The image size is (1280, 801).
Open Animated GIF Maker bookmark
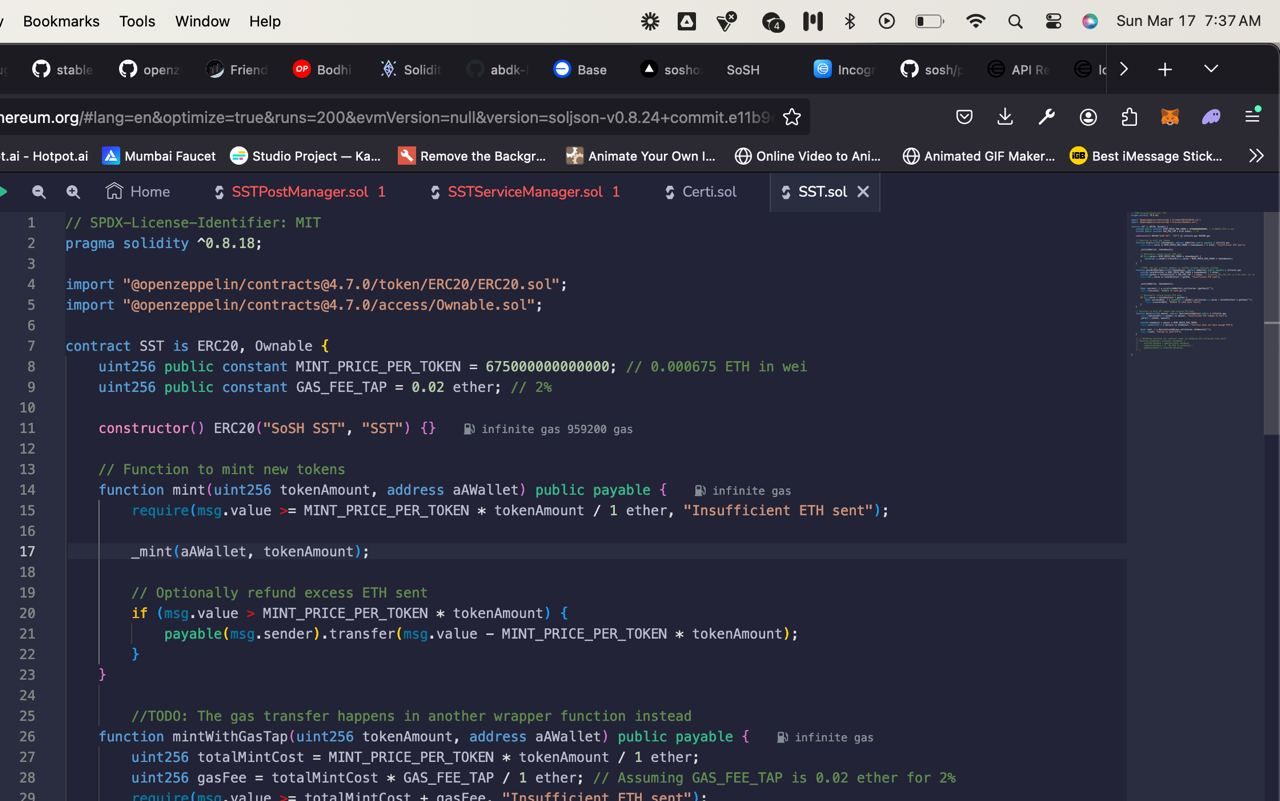pyautogui.click(x=978, y=156)
